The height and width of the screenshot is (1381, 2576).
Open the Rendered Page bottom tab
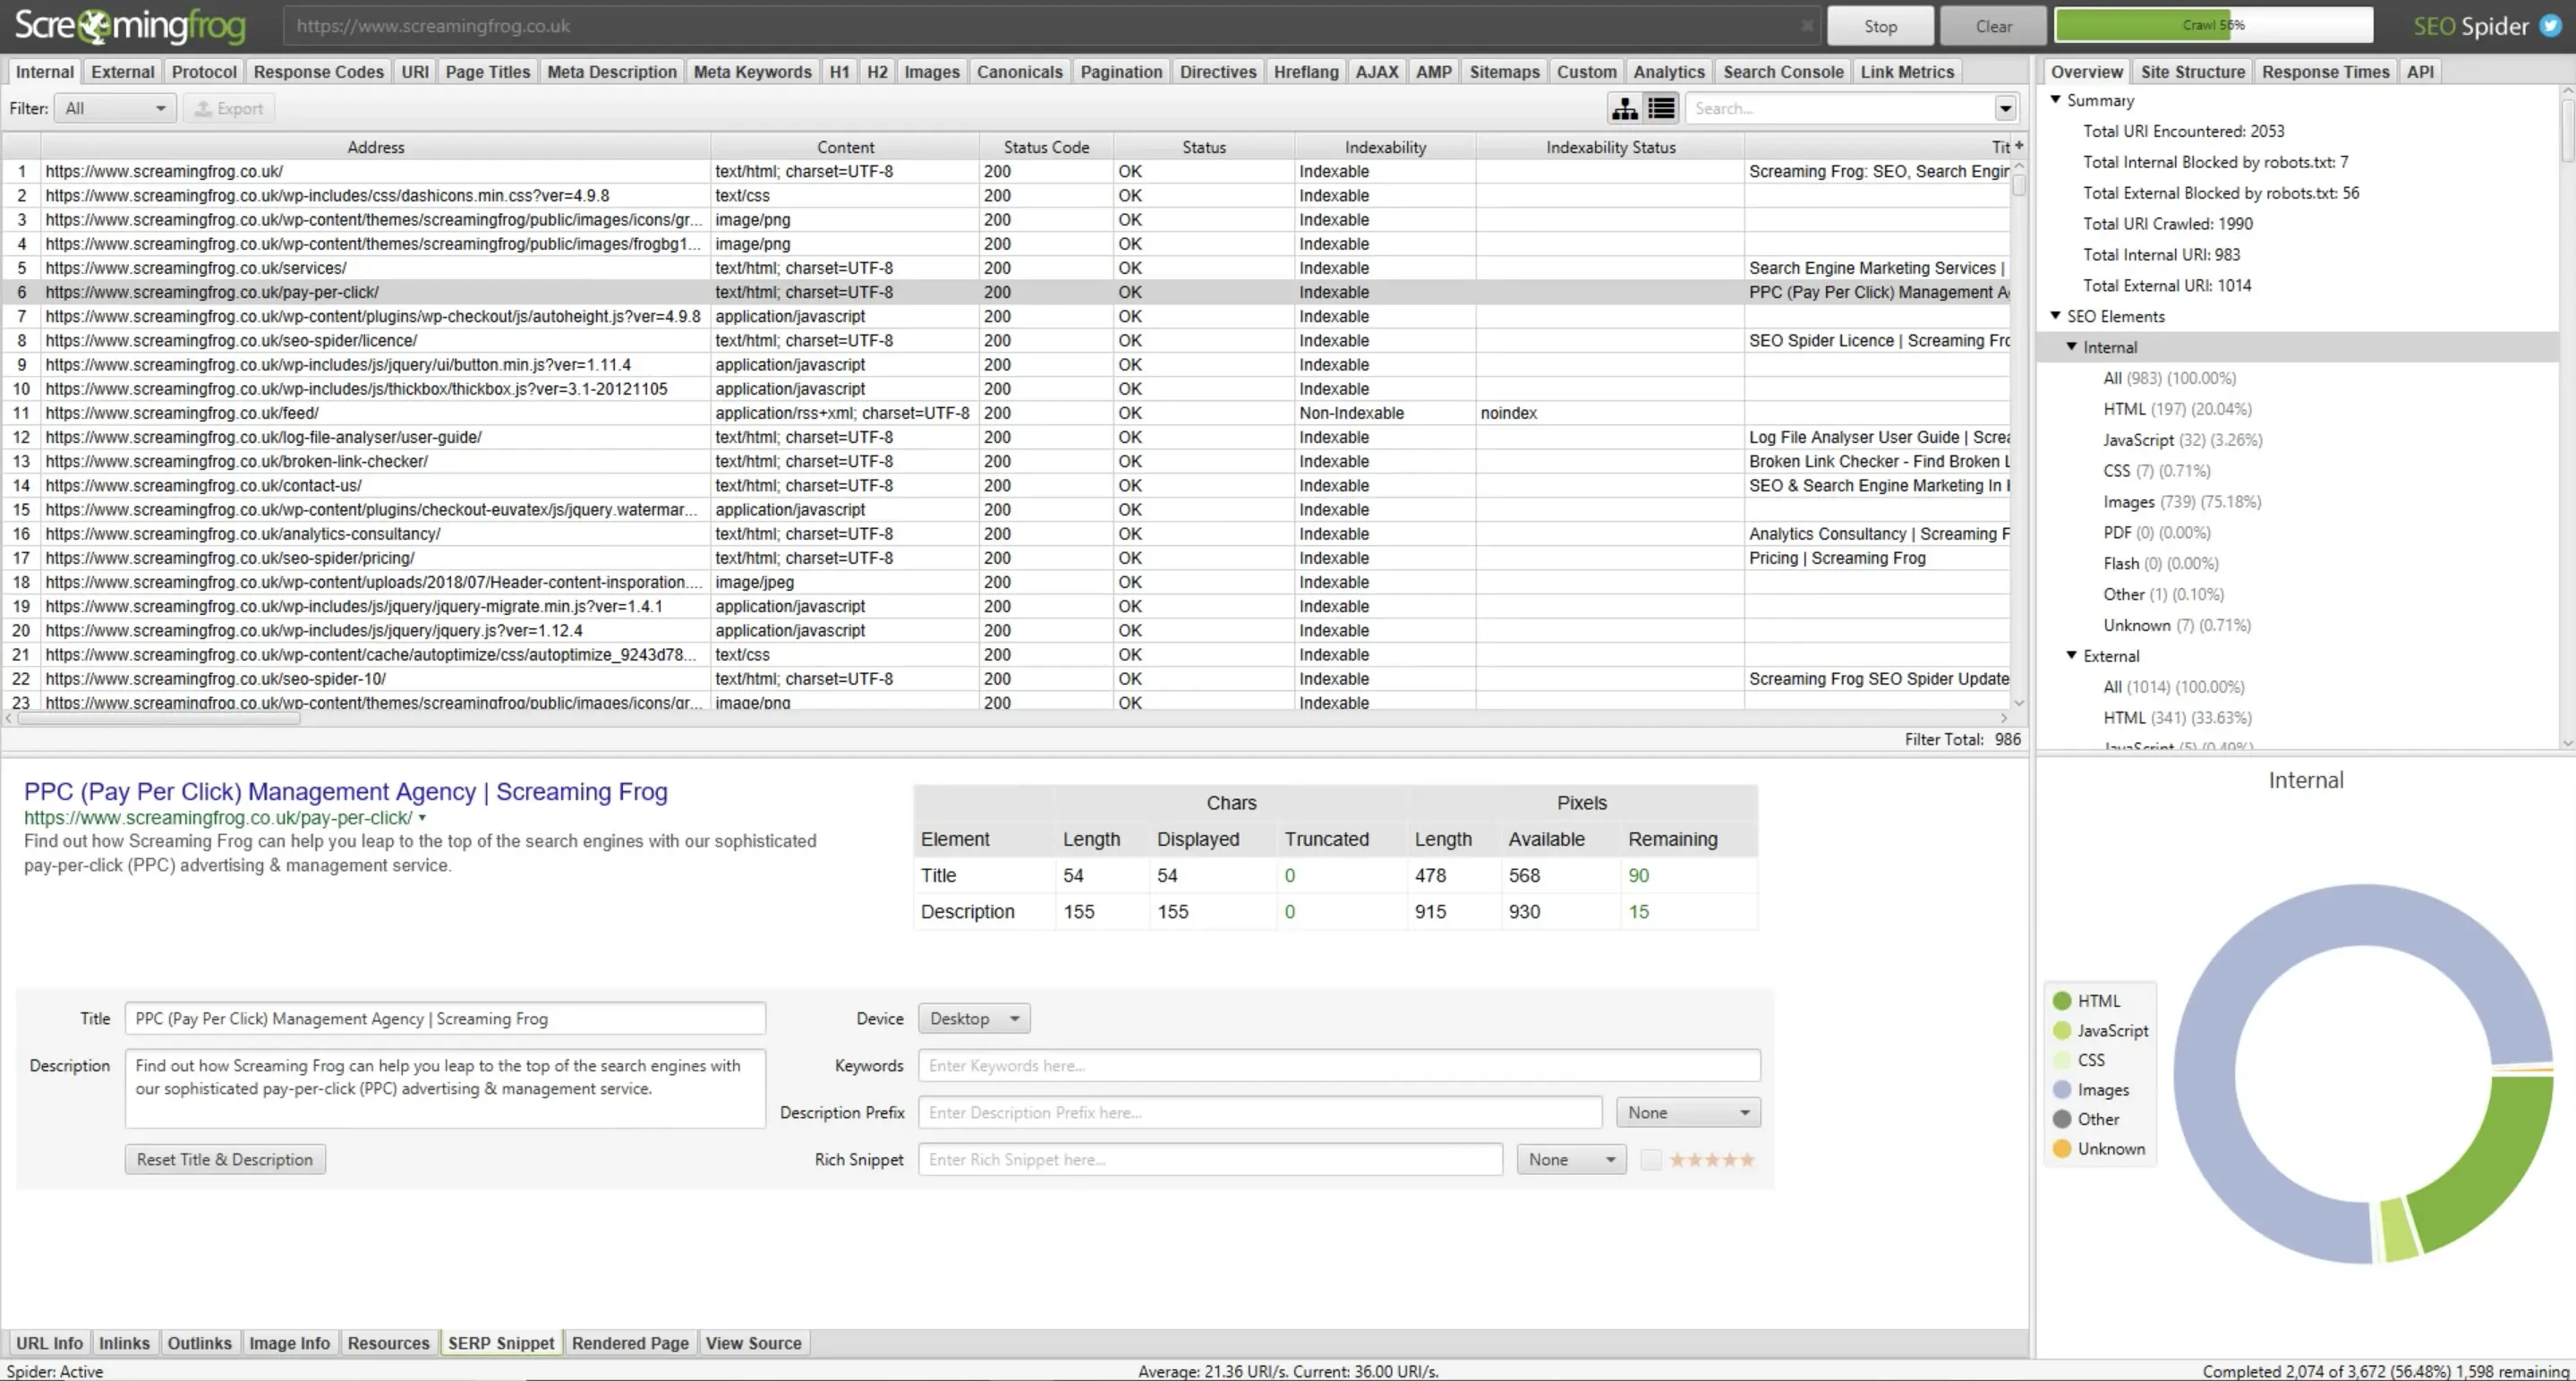click(x=630, y=1343)
